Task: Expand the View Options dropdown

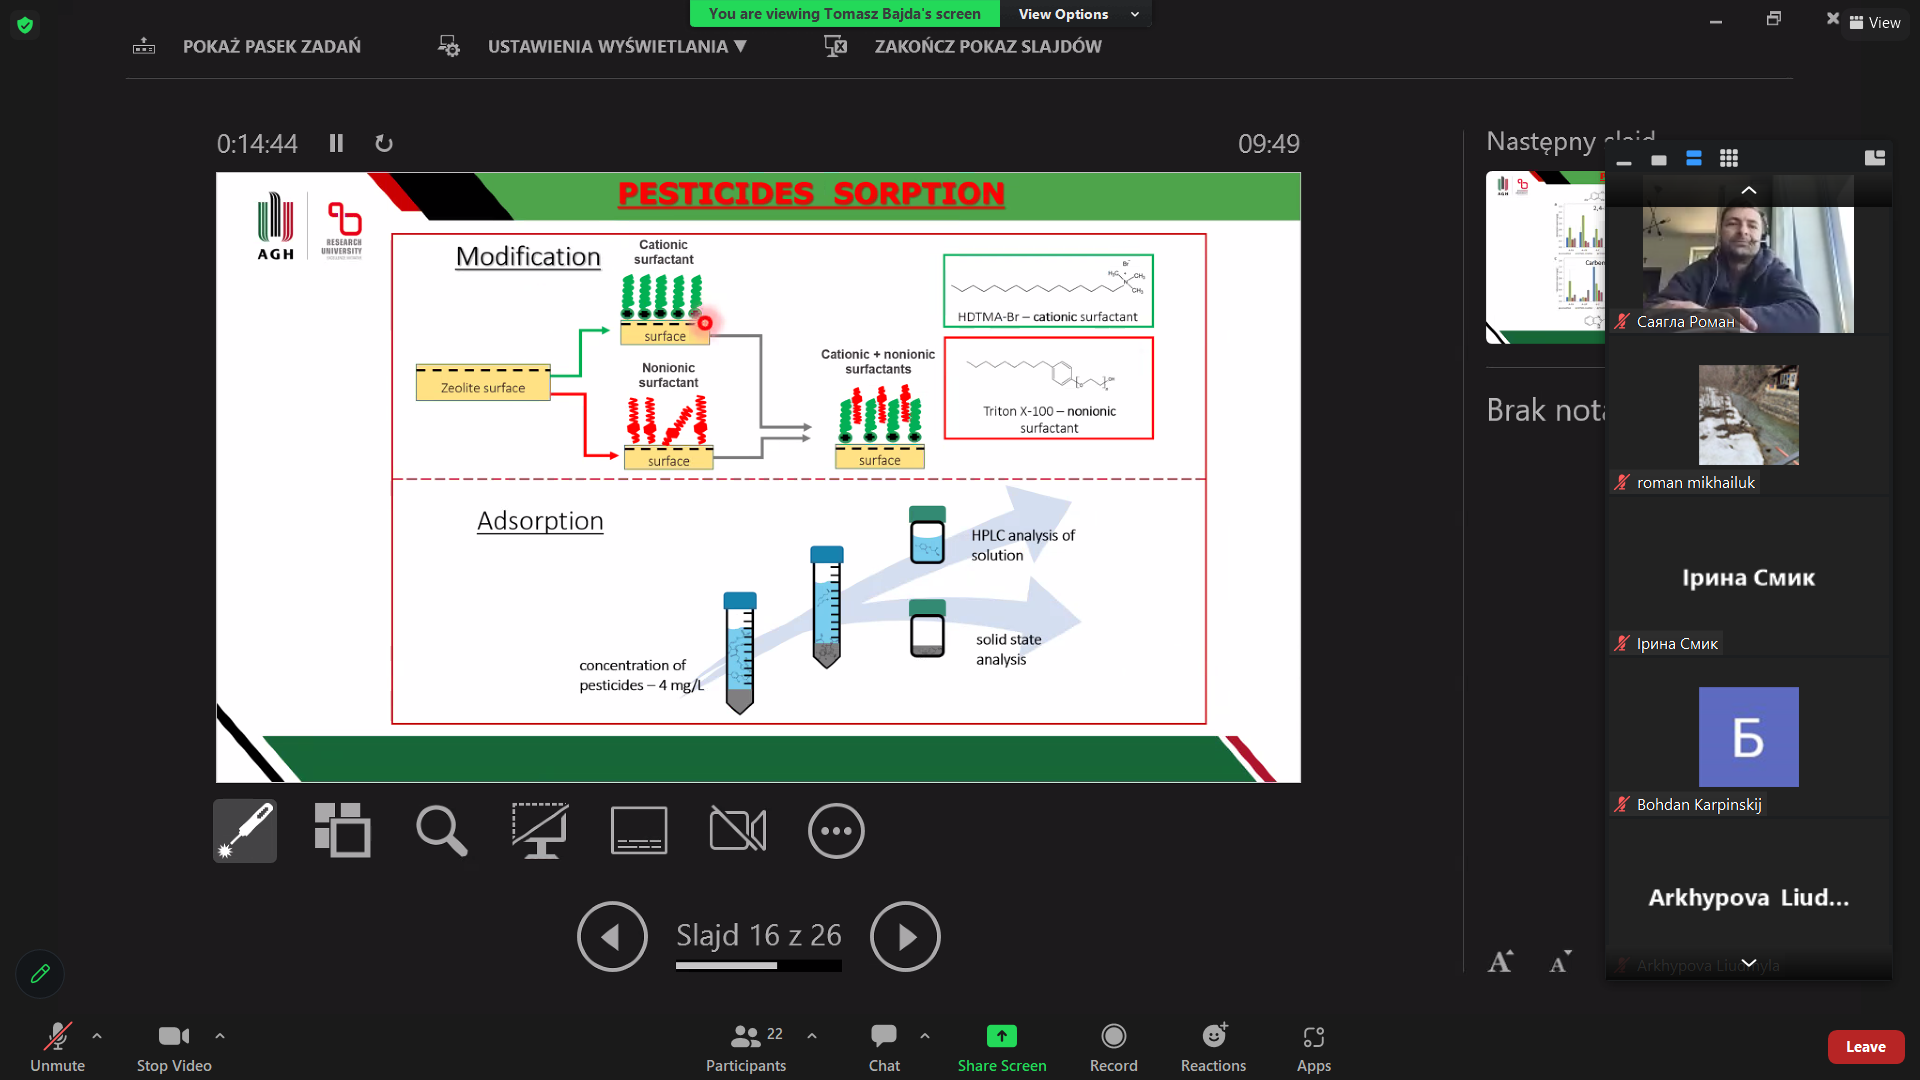Action: (1077, 14)
